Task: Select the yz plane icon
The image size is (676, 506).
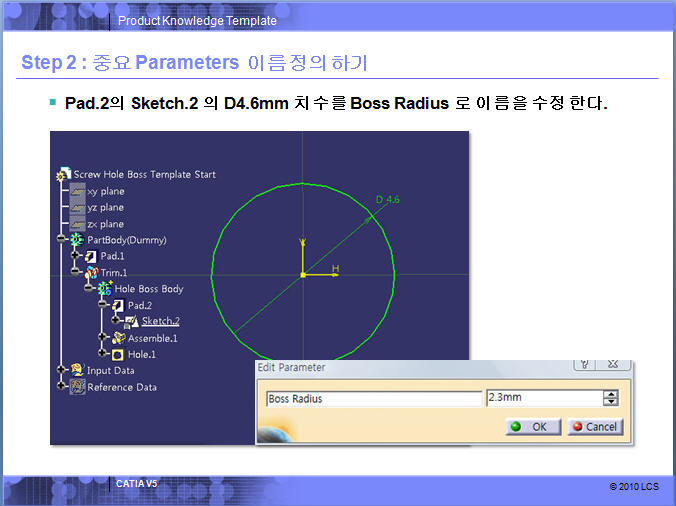Action: pyautogui.click(x=78, y=207)
